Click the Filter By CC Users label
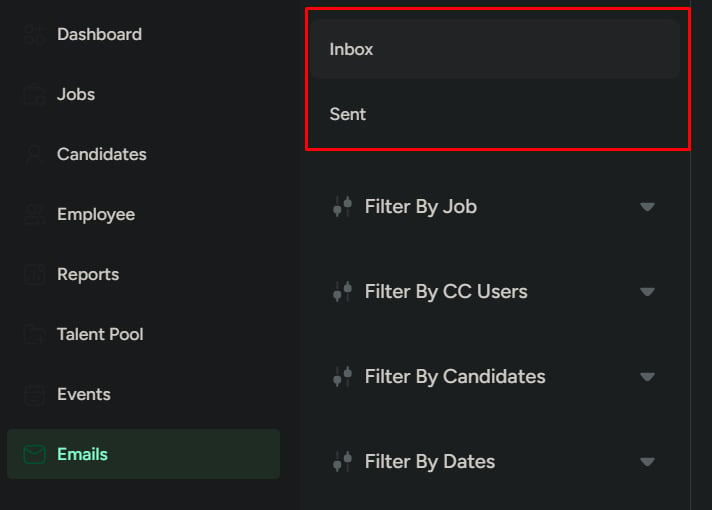Screen dimensions: 712x510 point(446,292)
